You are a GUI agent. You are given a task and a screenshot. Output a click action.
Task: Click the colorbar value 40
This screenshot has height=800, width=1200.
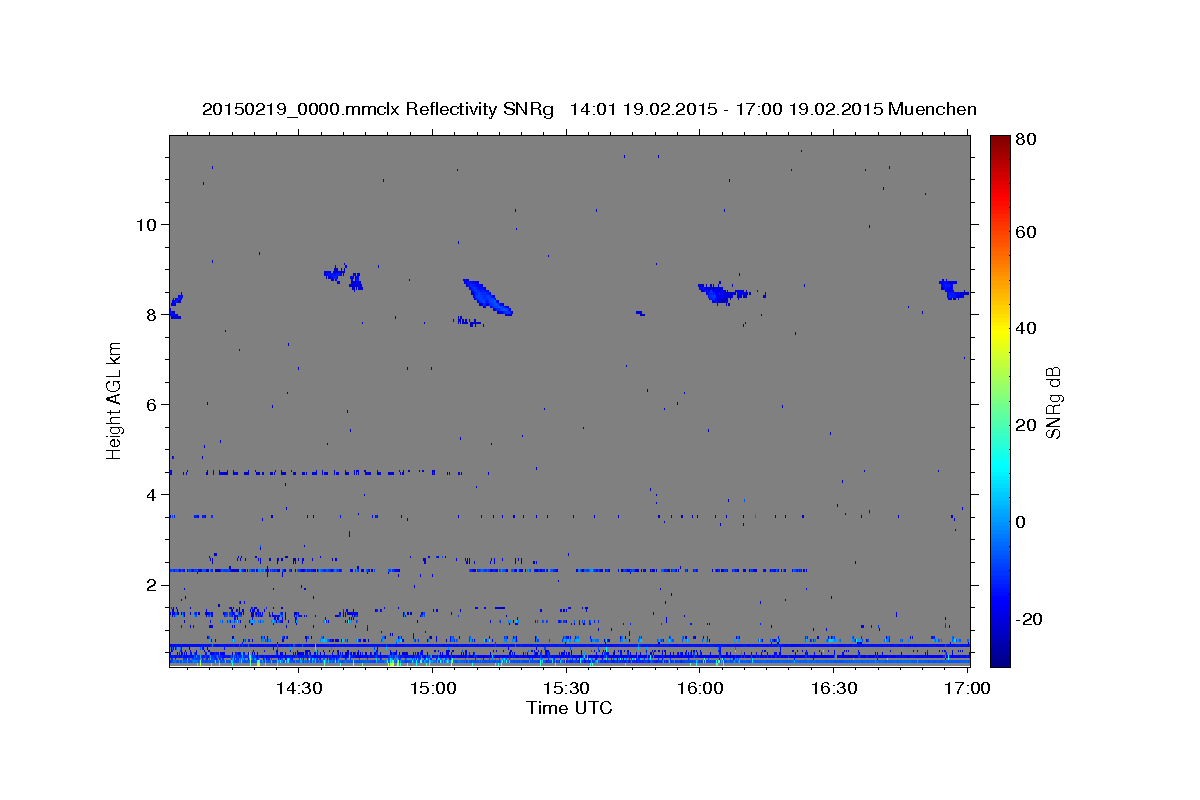(x=1028, y=328)
